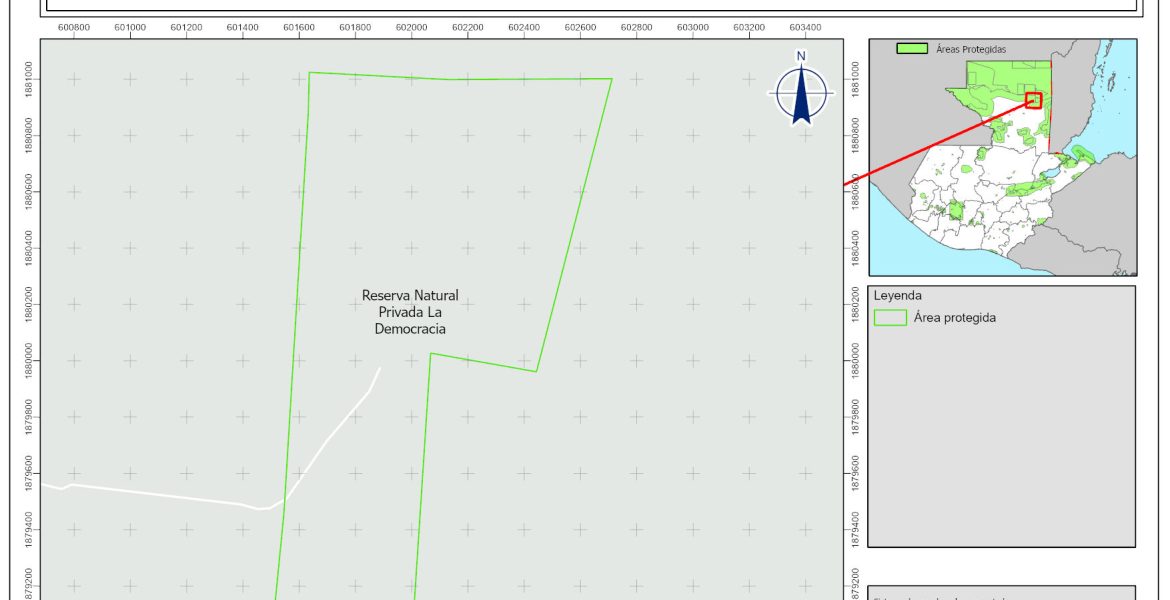1170x600 pixels.
Task: Click the 1880000 left axis coordinate label
Action: click(29, 358)
